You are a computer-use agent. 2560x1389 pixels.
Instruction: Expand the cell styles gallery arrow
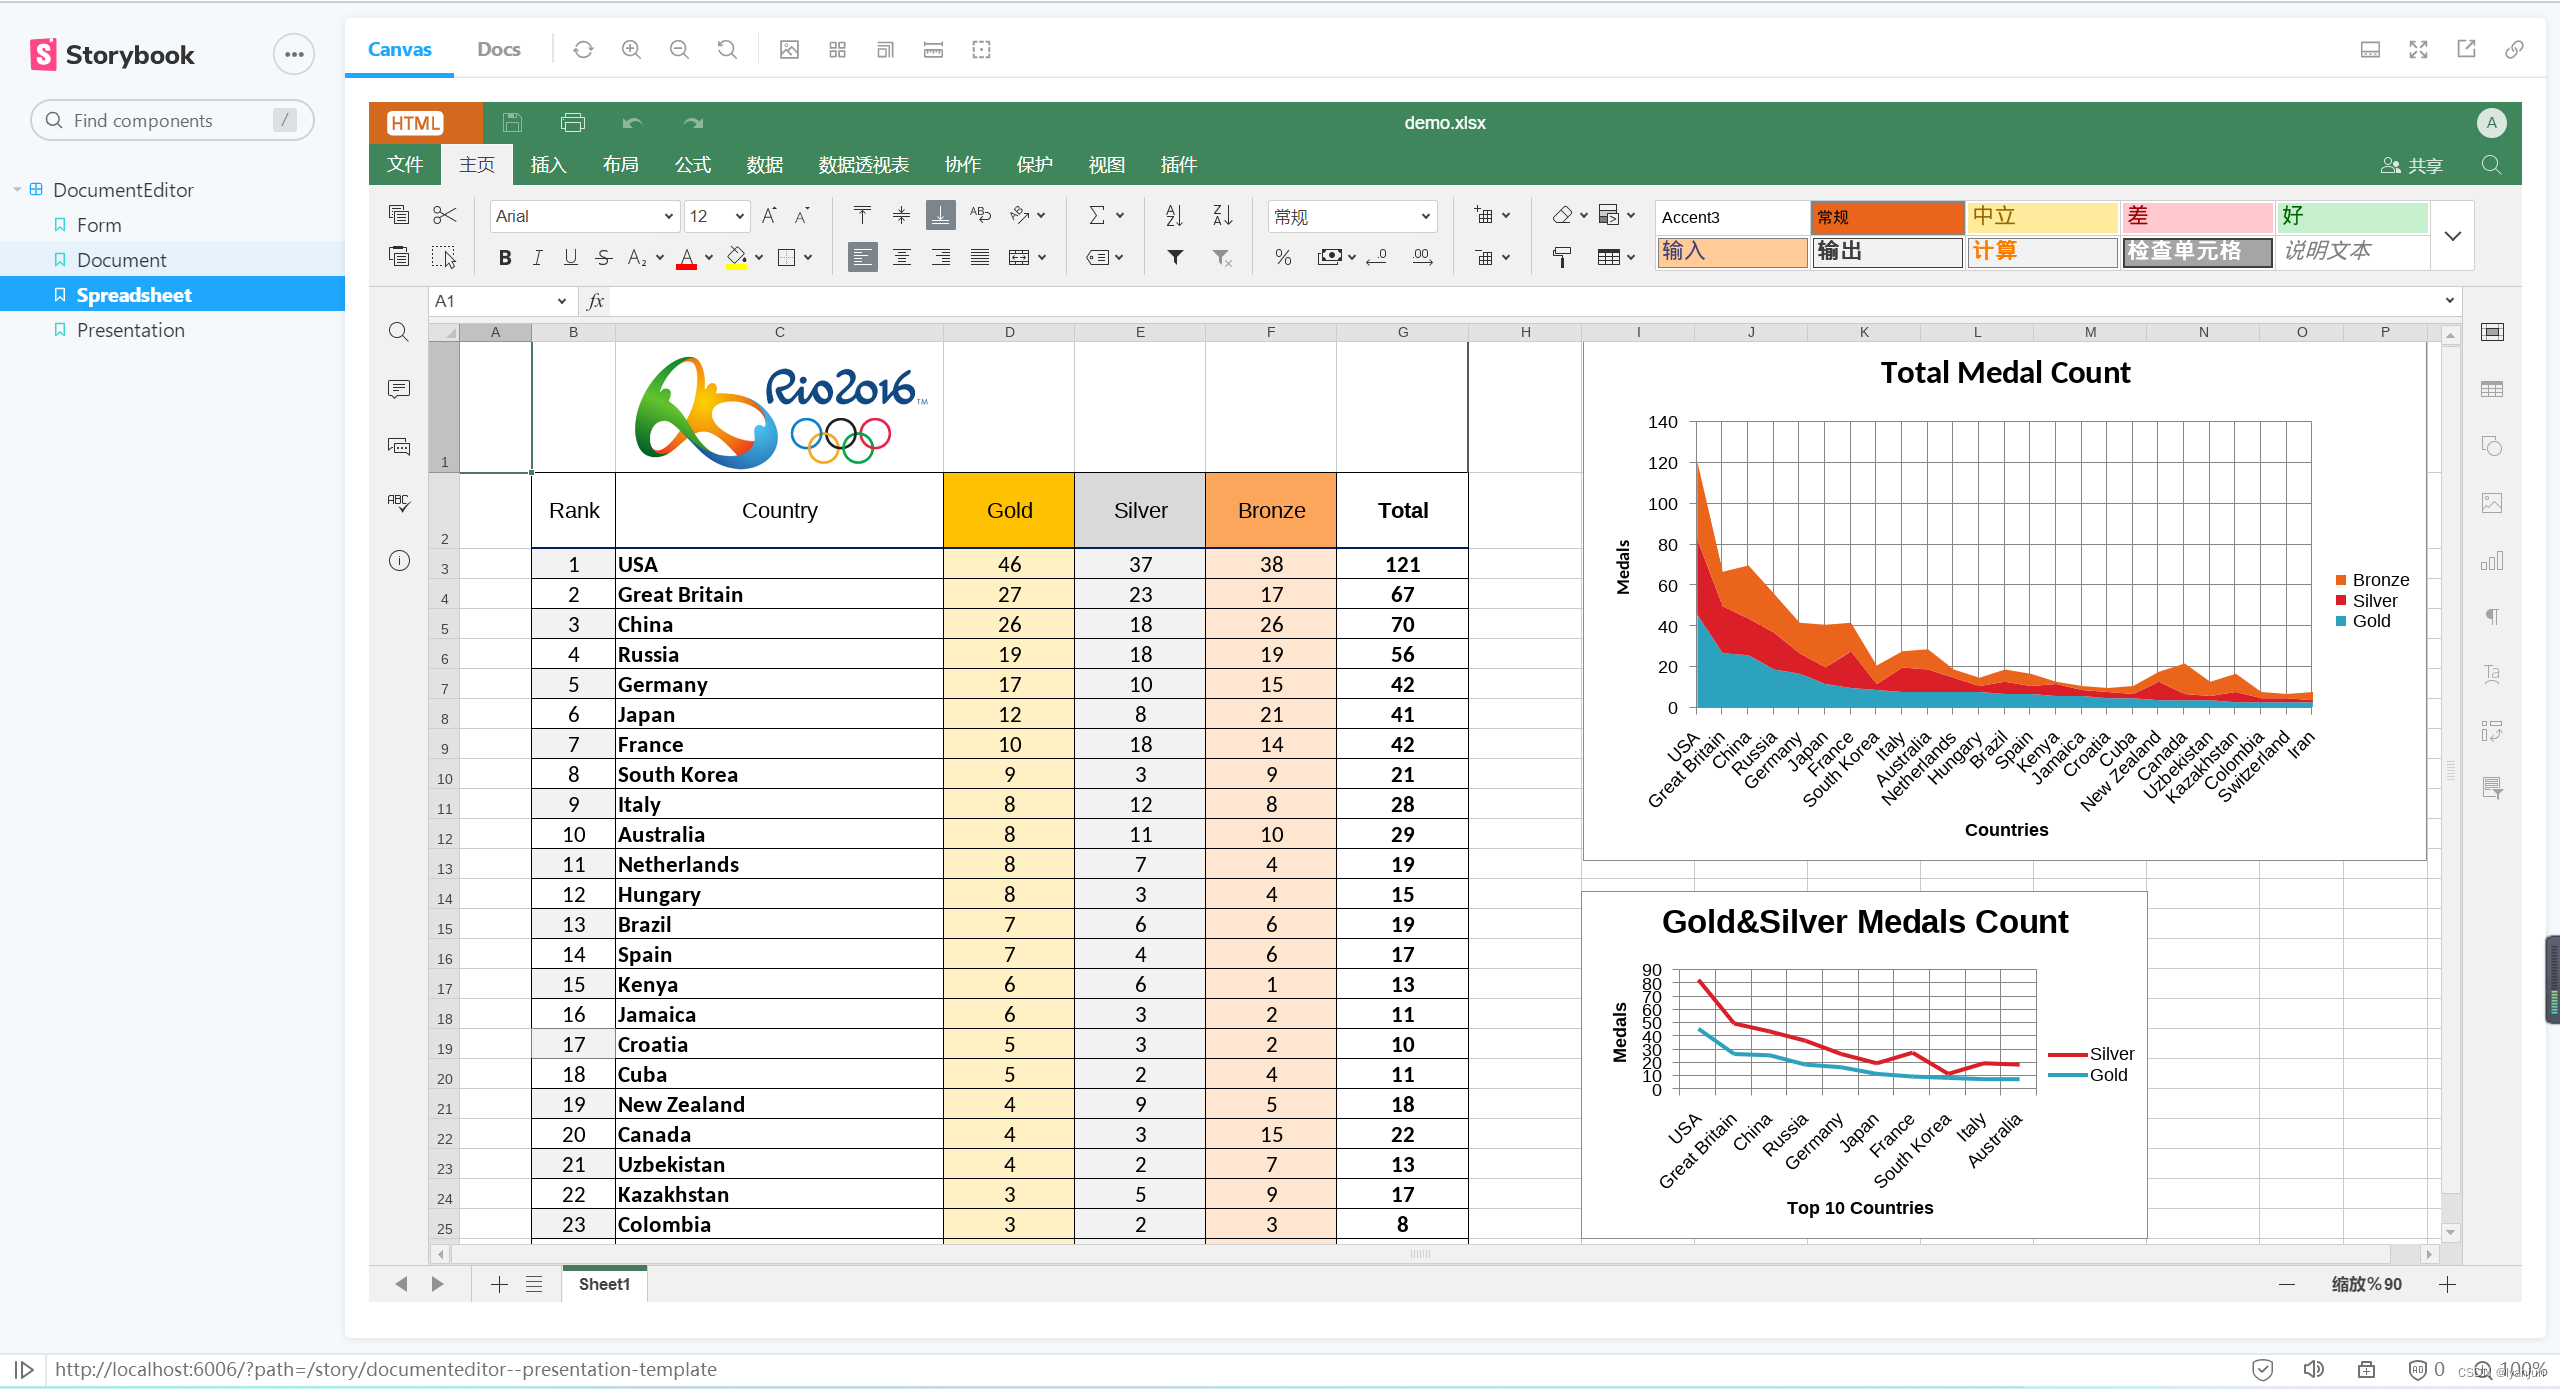click(2452, 236)
